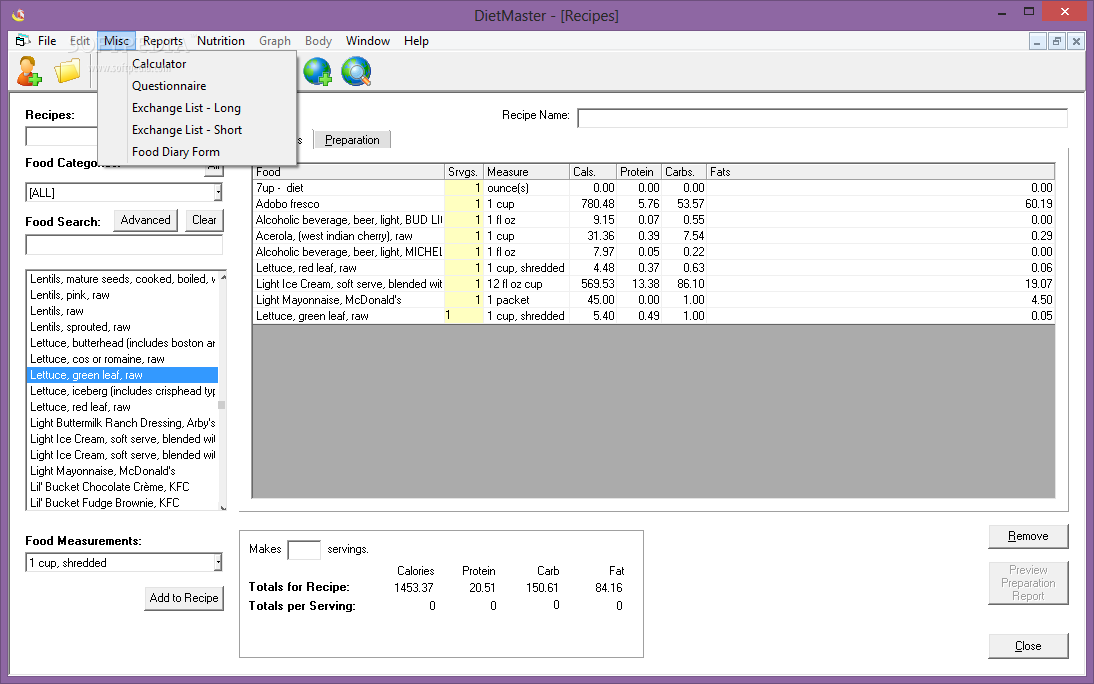Open the Window menu

pyautogui.click(x=368, y=41)
